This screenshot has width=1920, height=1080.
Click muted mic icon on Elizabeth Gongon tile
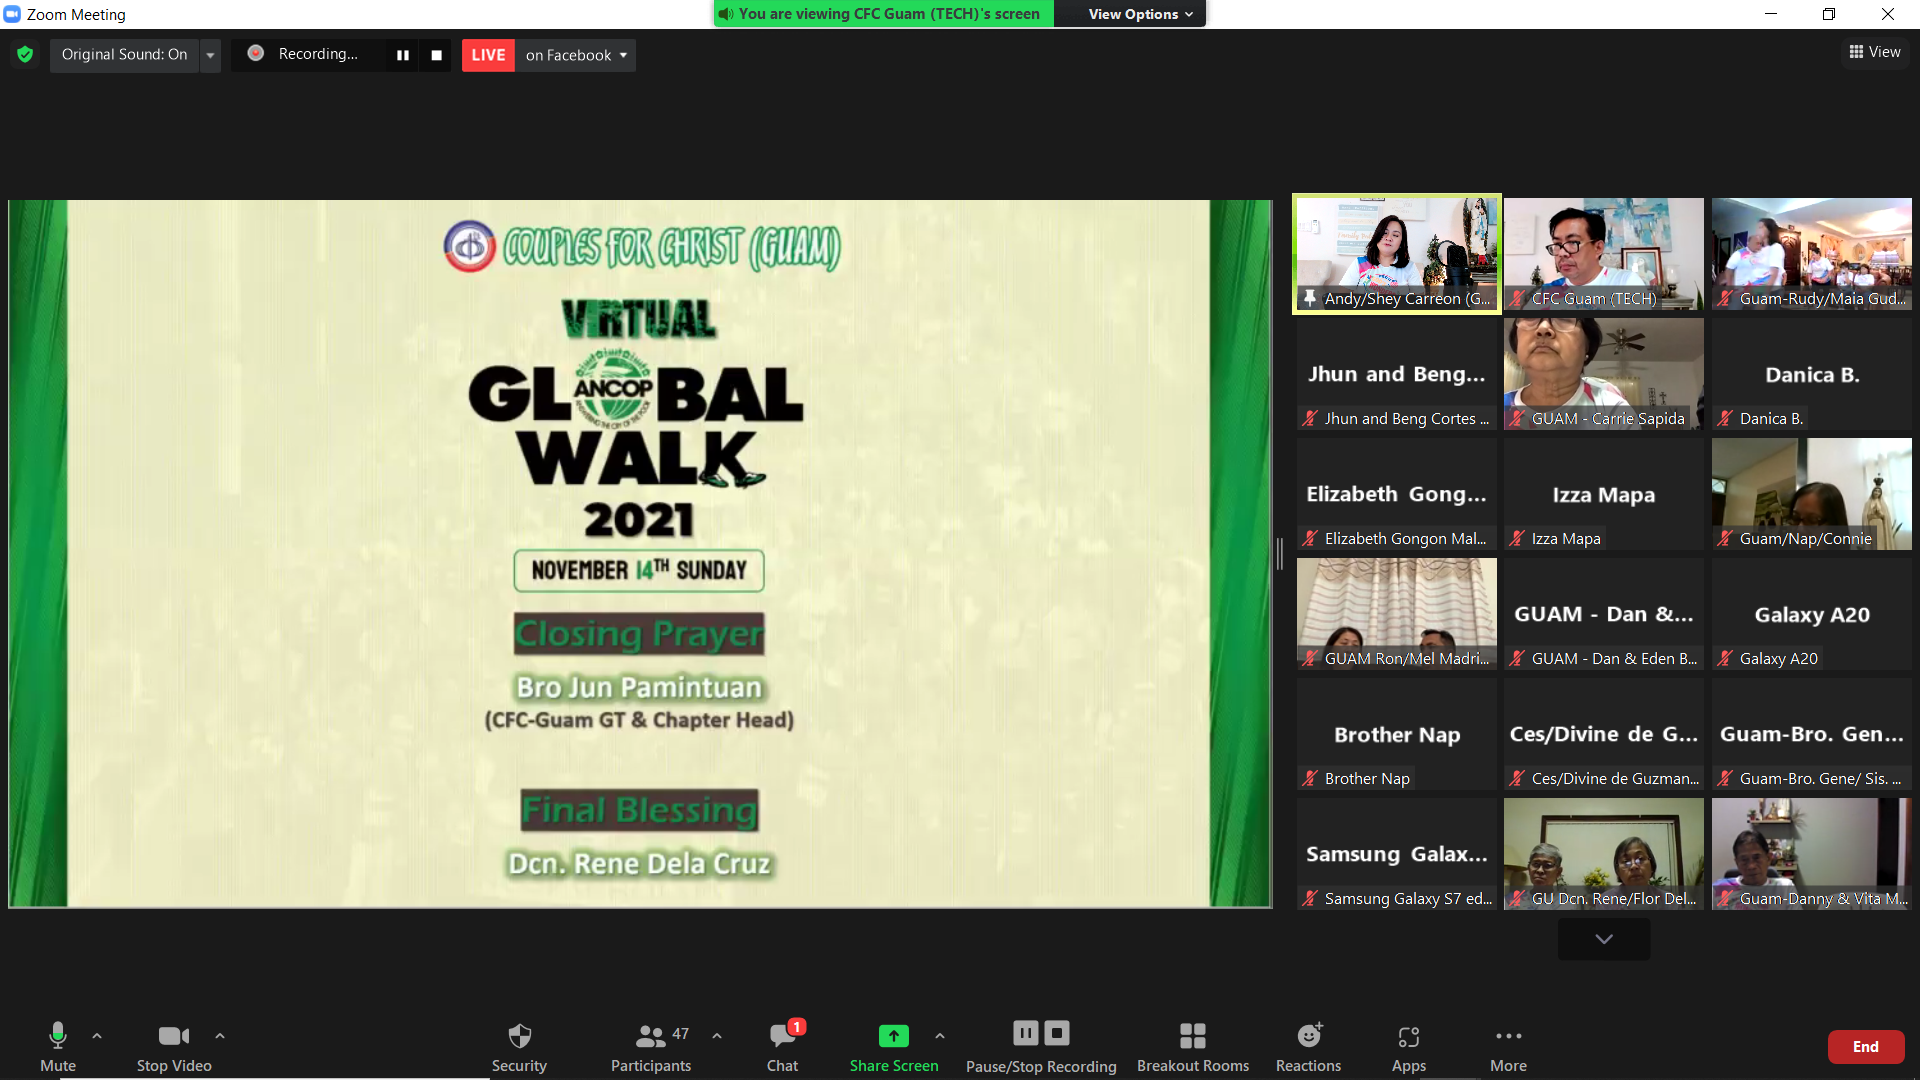[x=1310, y=538]
